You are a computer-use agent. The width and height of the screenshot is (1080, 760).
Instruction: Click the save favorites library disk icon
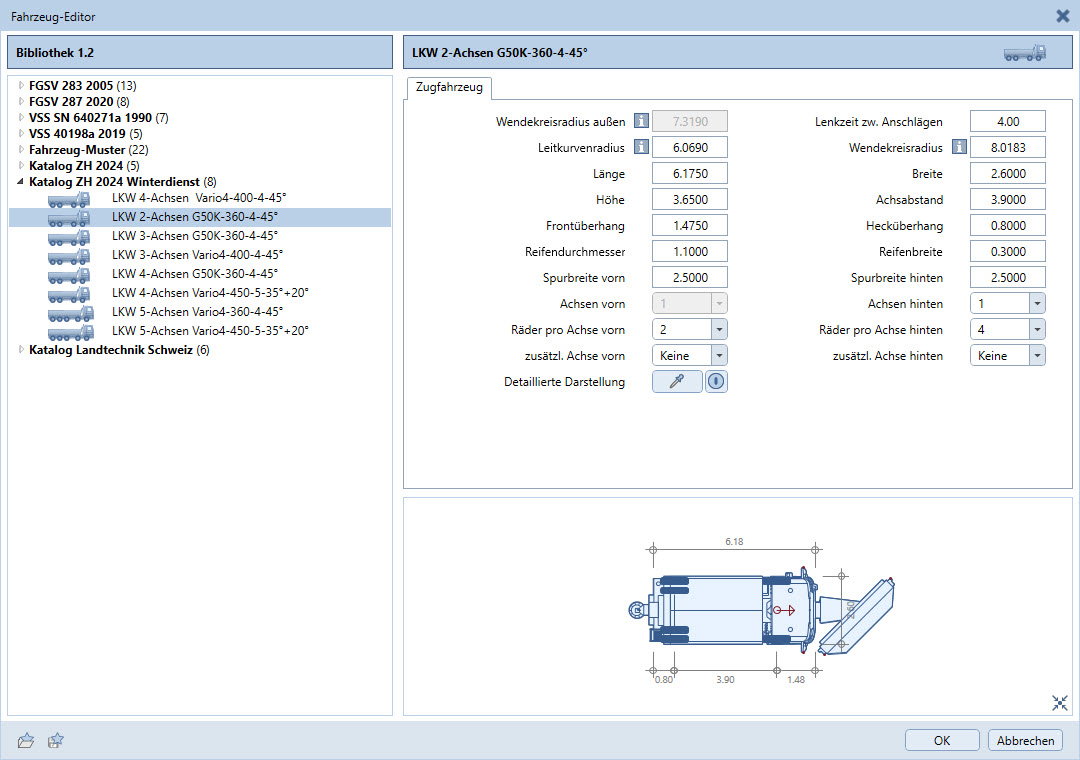pyautogui.click(x=57, y=741)
